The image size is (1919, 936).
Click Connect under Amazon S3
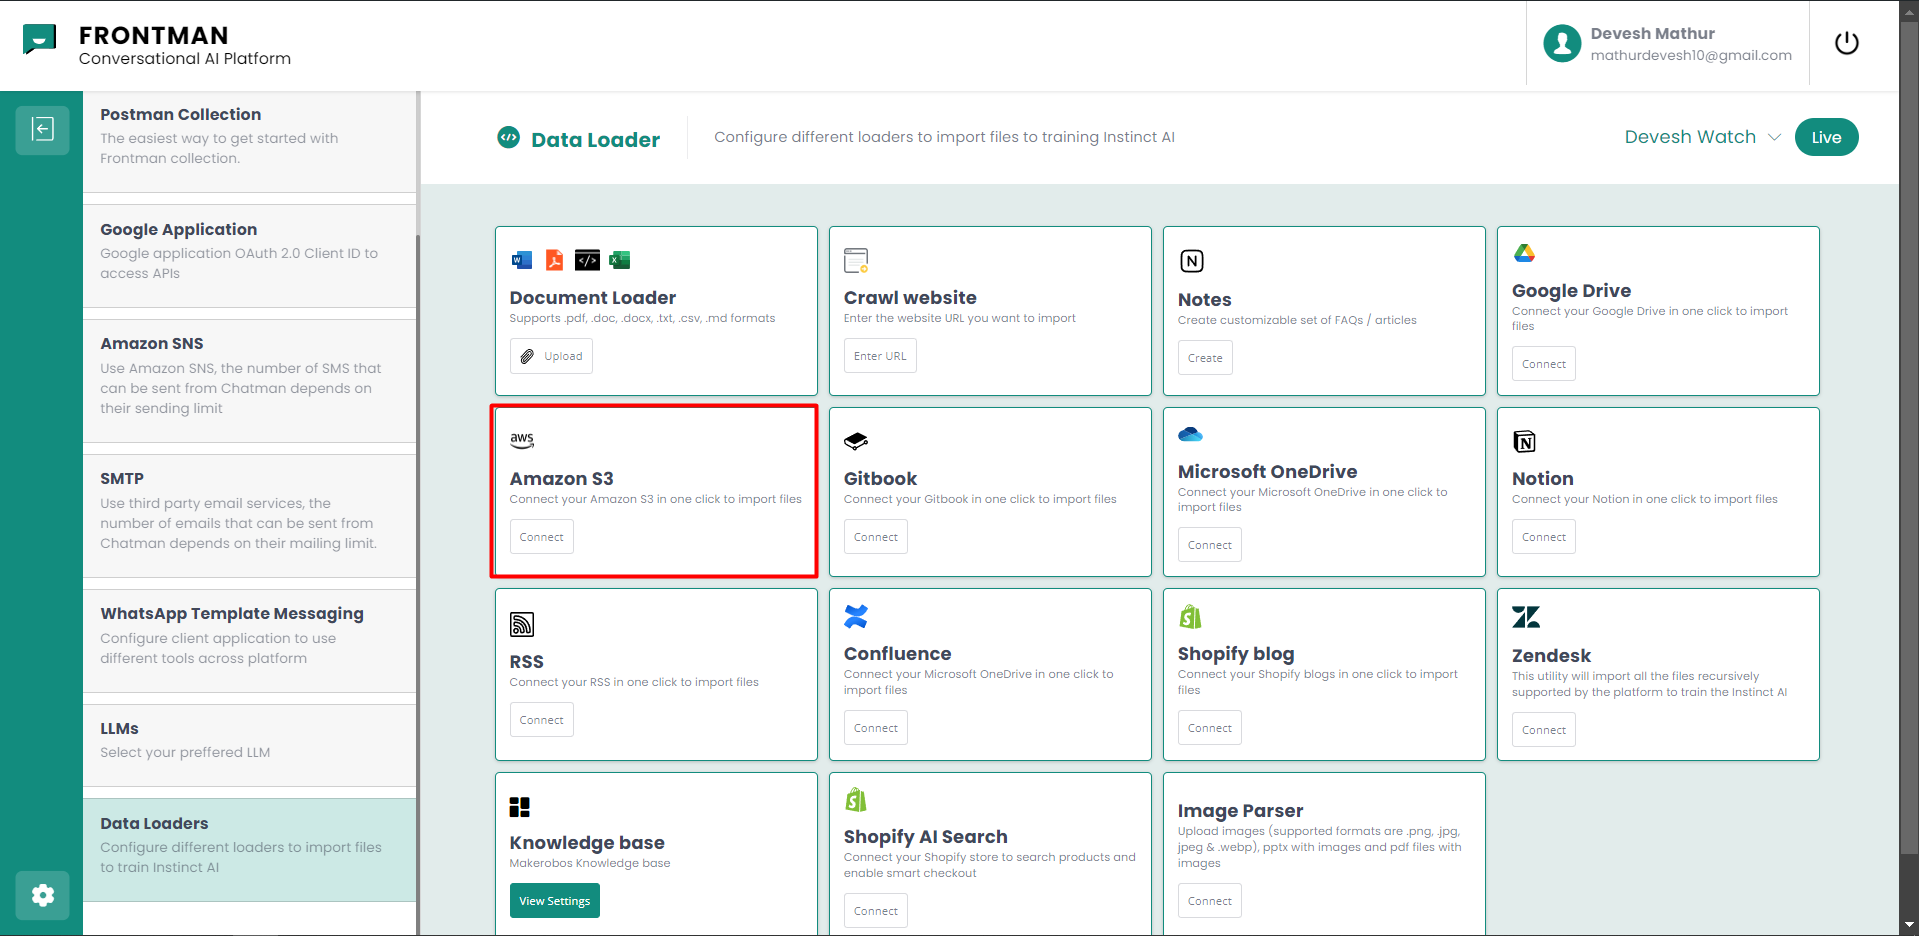point(541,537)
